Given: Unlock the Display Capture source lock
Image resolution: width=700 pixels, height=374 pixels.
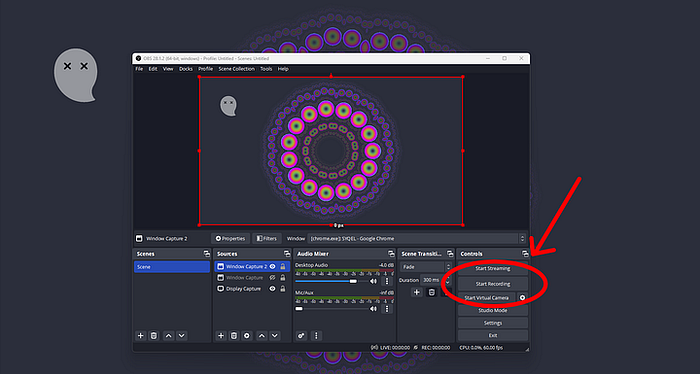Looking at the screenshot, I should click(283, 289).
